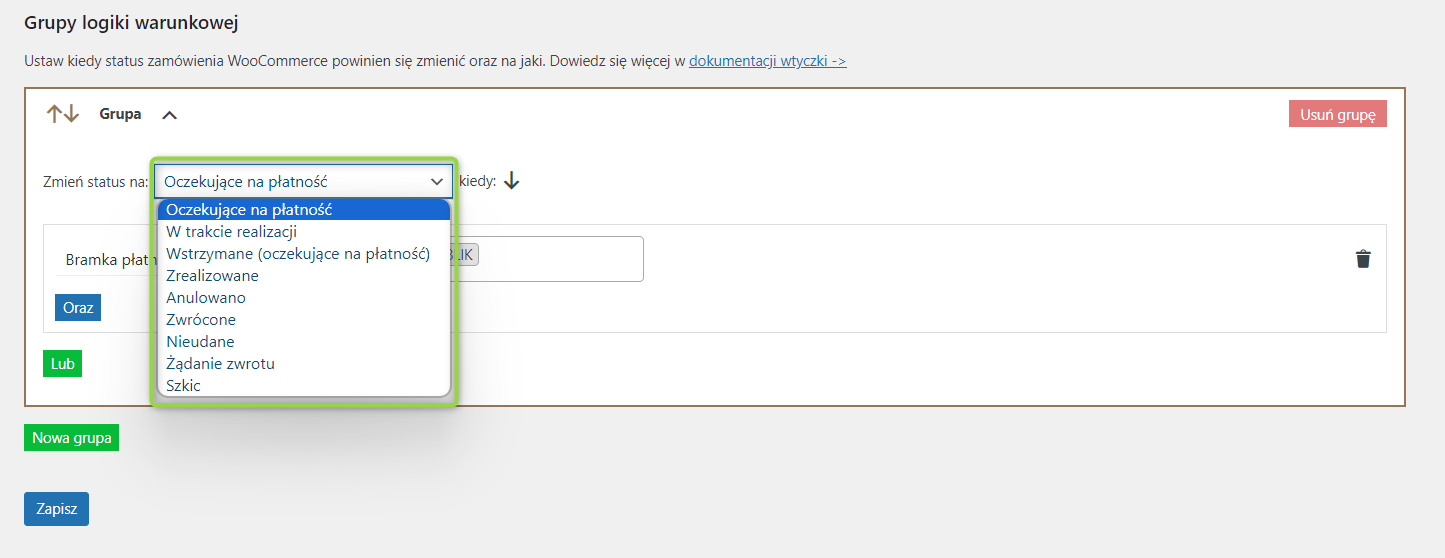Choose Żądanie zwrotu option
The width and height of the screenshot is (1445, 558).
tap(304, 364)
